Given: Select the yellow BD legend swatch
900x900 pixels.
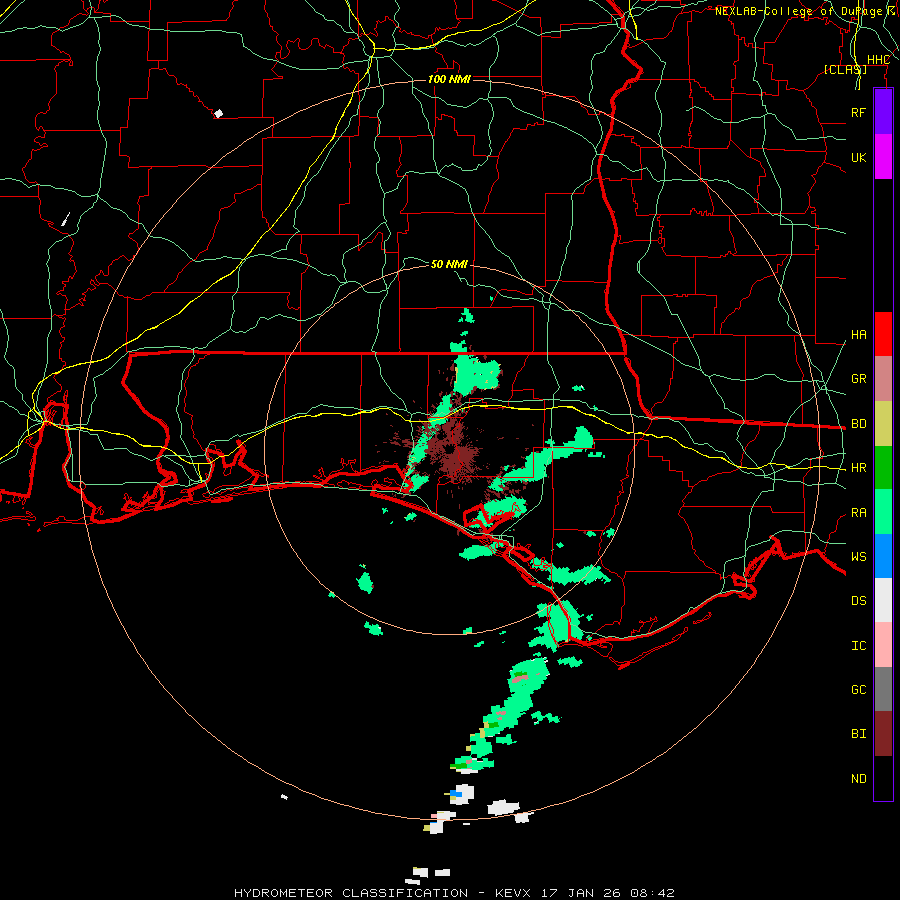Looking at the screenshot, I should [x=883, y=424].
